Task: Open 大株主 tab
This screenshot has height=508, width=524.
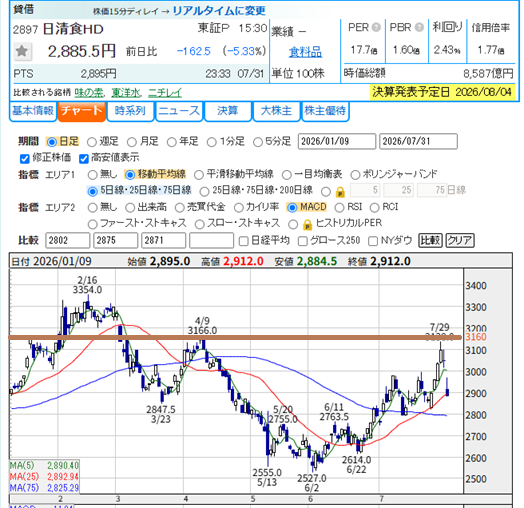Action: [276, 111]
